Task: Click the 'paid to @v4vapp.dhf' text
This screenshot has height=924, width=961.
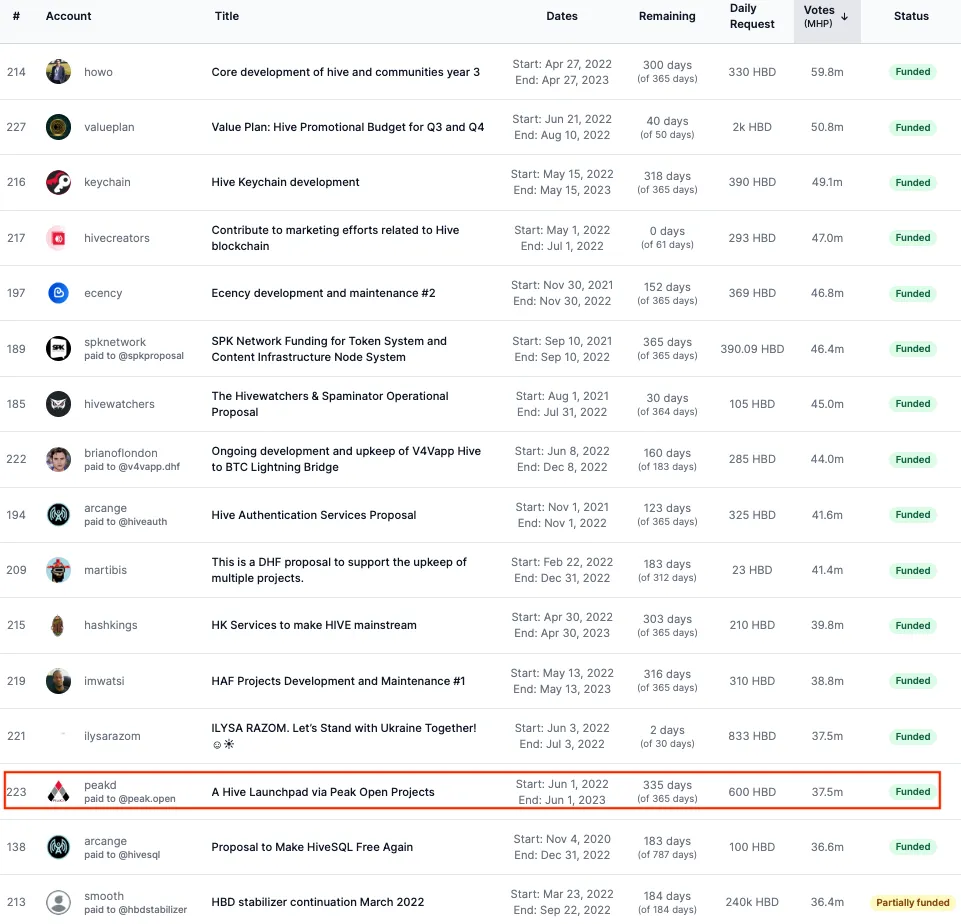Action: (x=132, y=467)
